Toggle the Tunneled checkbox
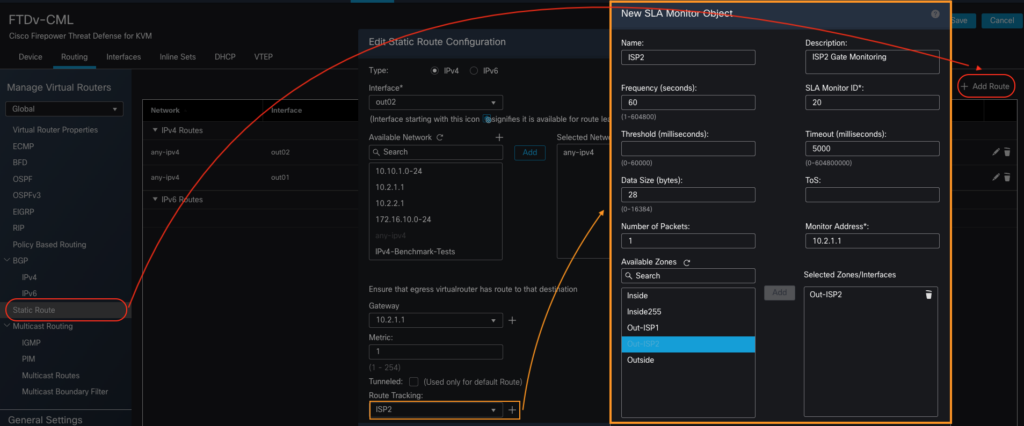1024x426 pixels. pyautogui.click(x=413, y=382)
